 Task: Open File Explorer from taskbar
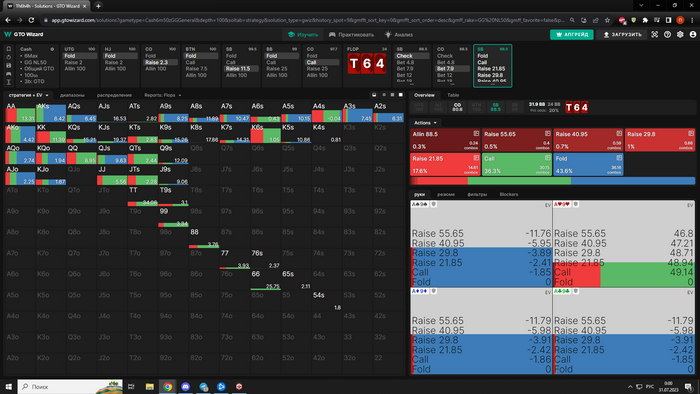pos(150,386)
